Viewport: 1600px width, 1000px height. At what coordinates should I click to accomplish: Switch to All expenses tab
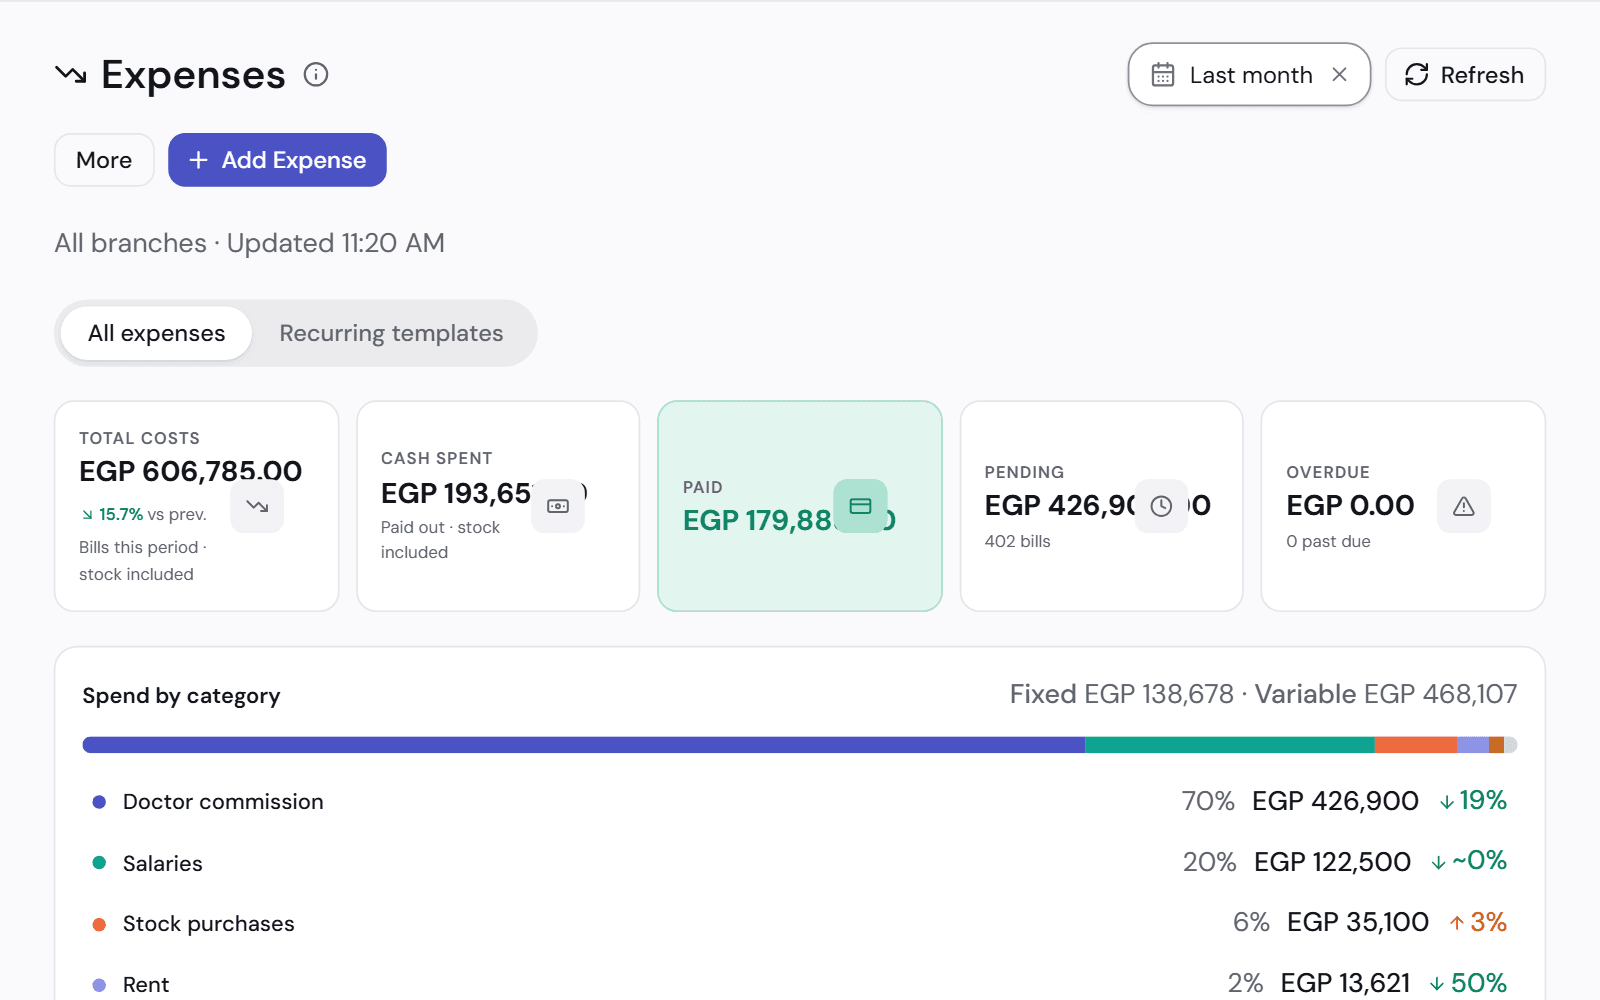tap(156, 333)
